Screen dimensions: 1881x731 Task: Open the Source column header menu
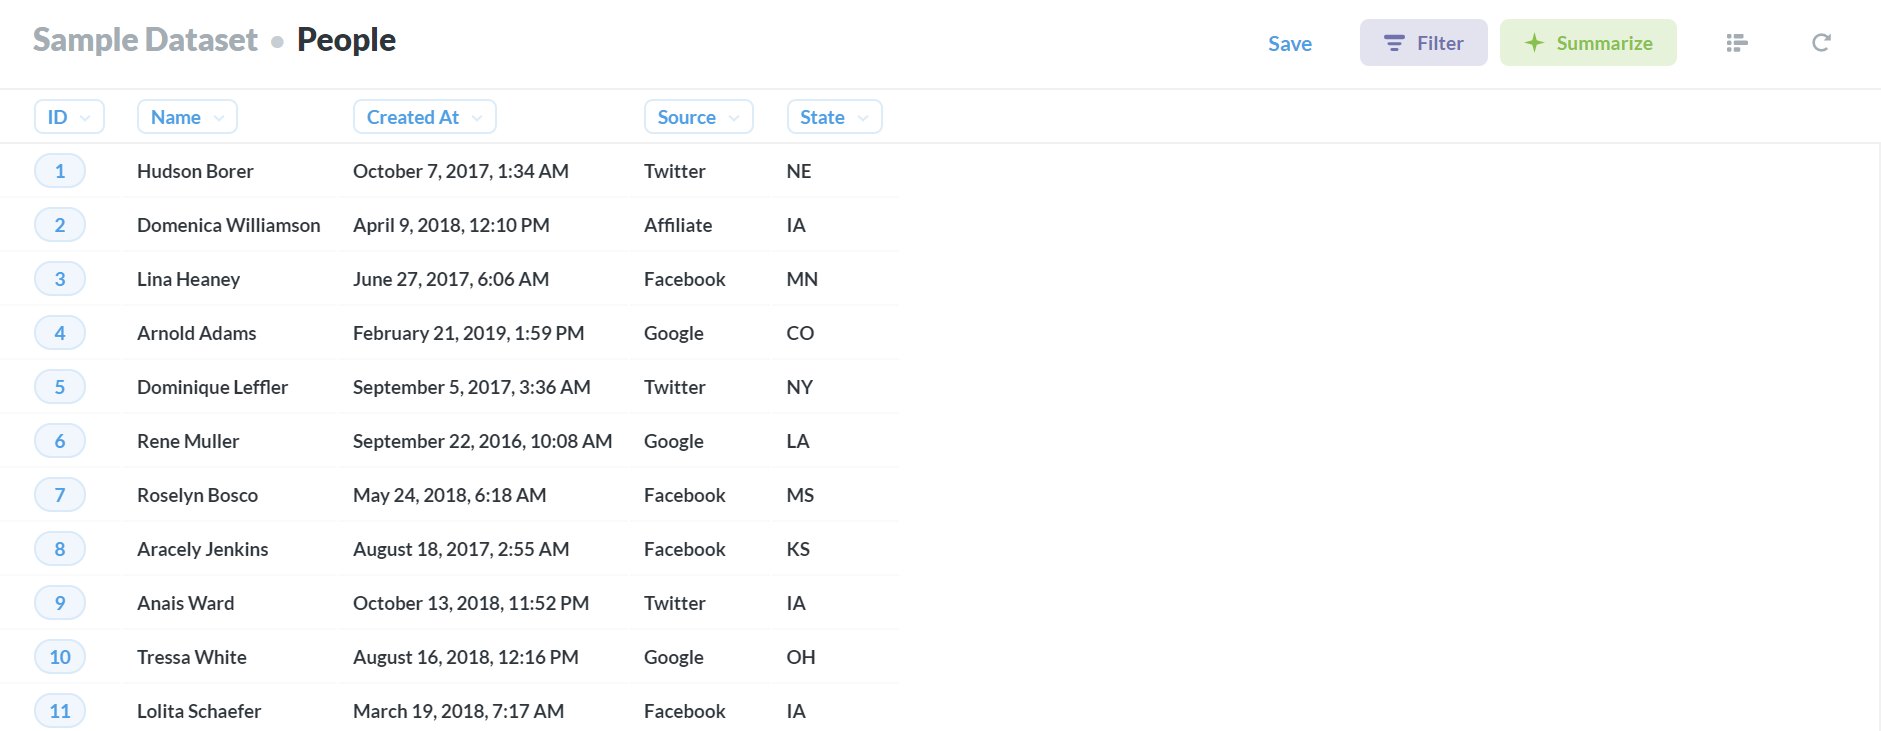tap(698, 117)
